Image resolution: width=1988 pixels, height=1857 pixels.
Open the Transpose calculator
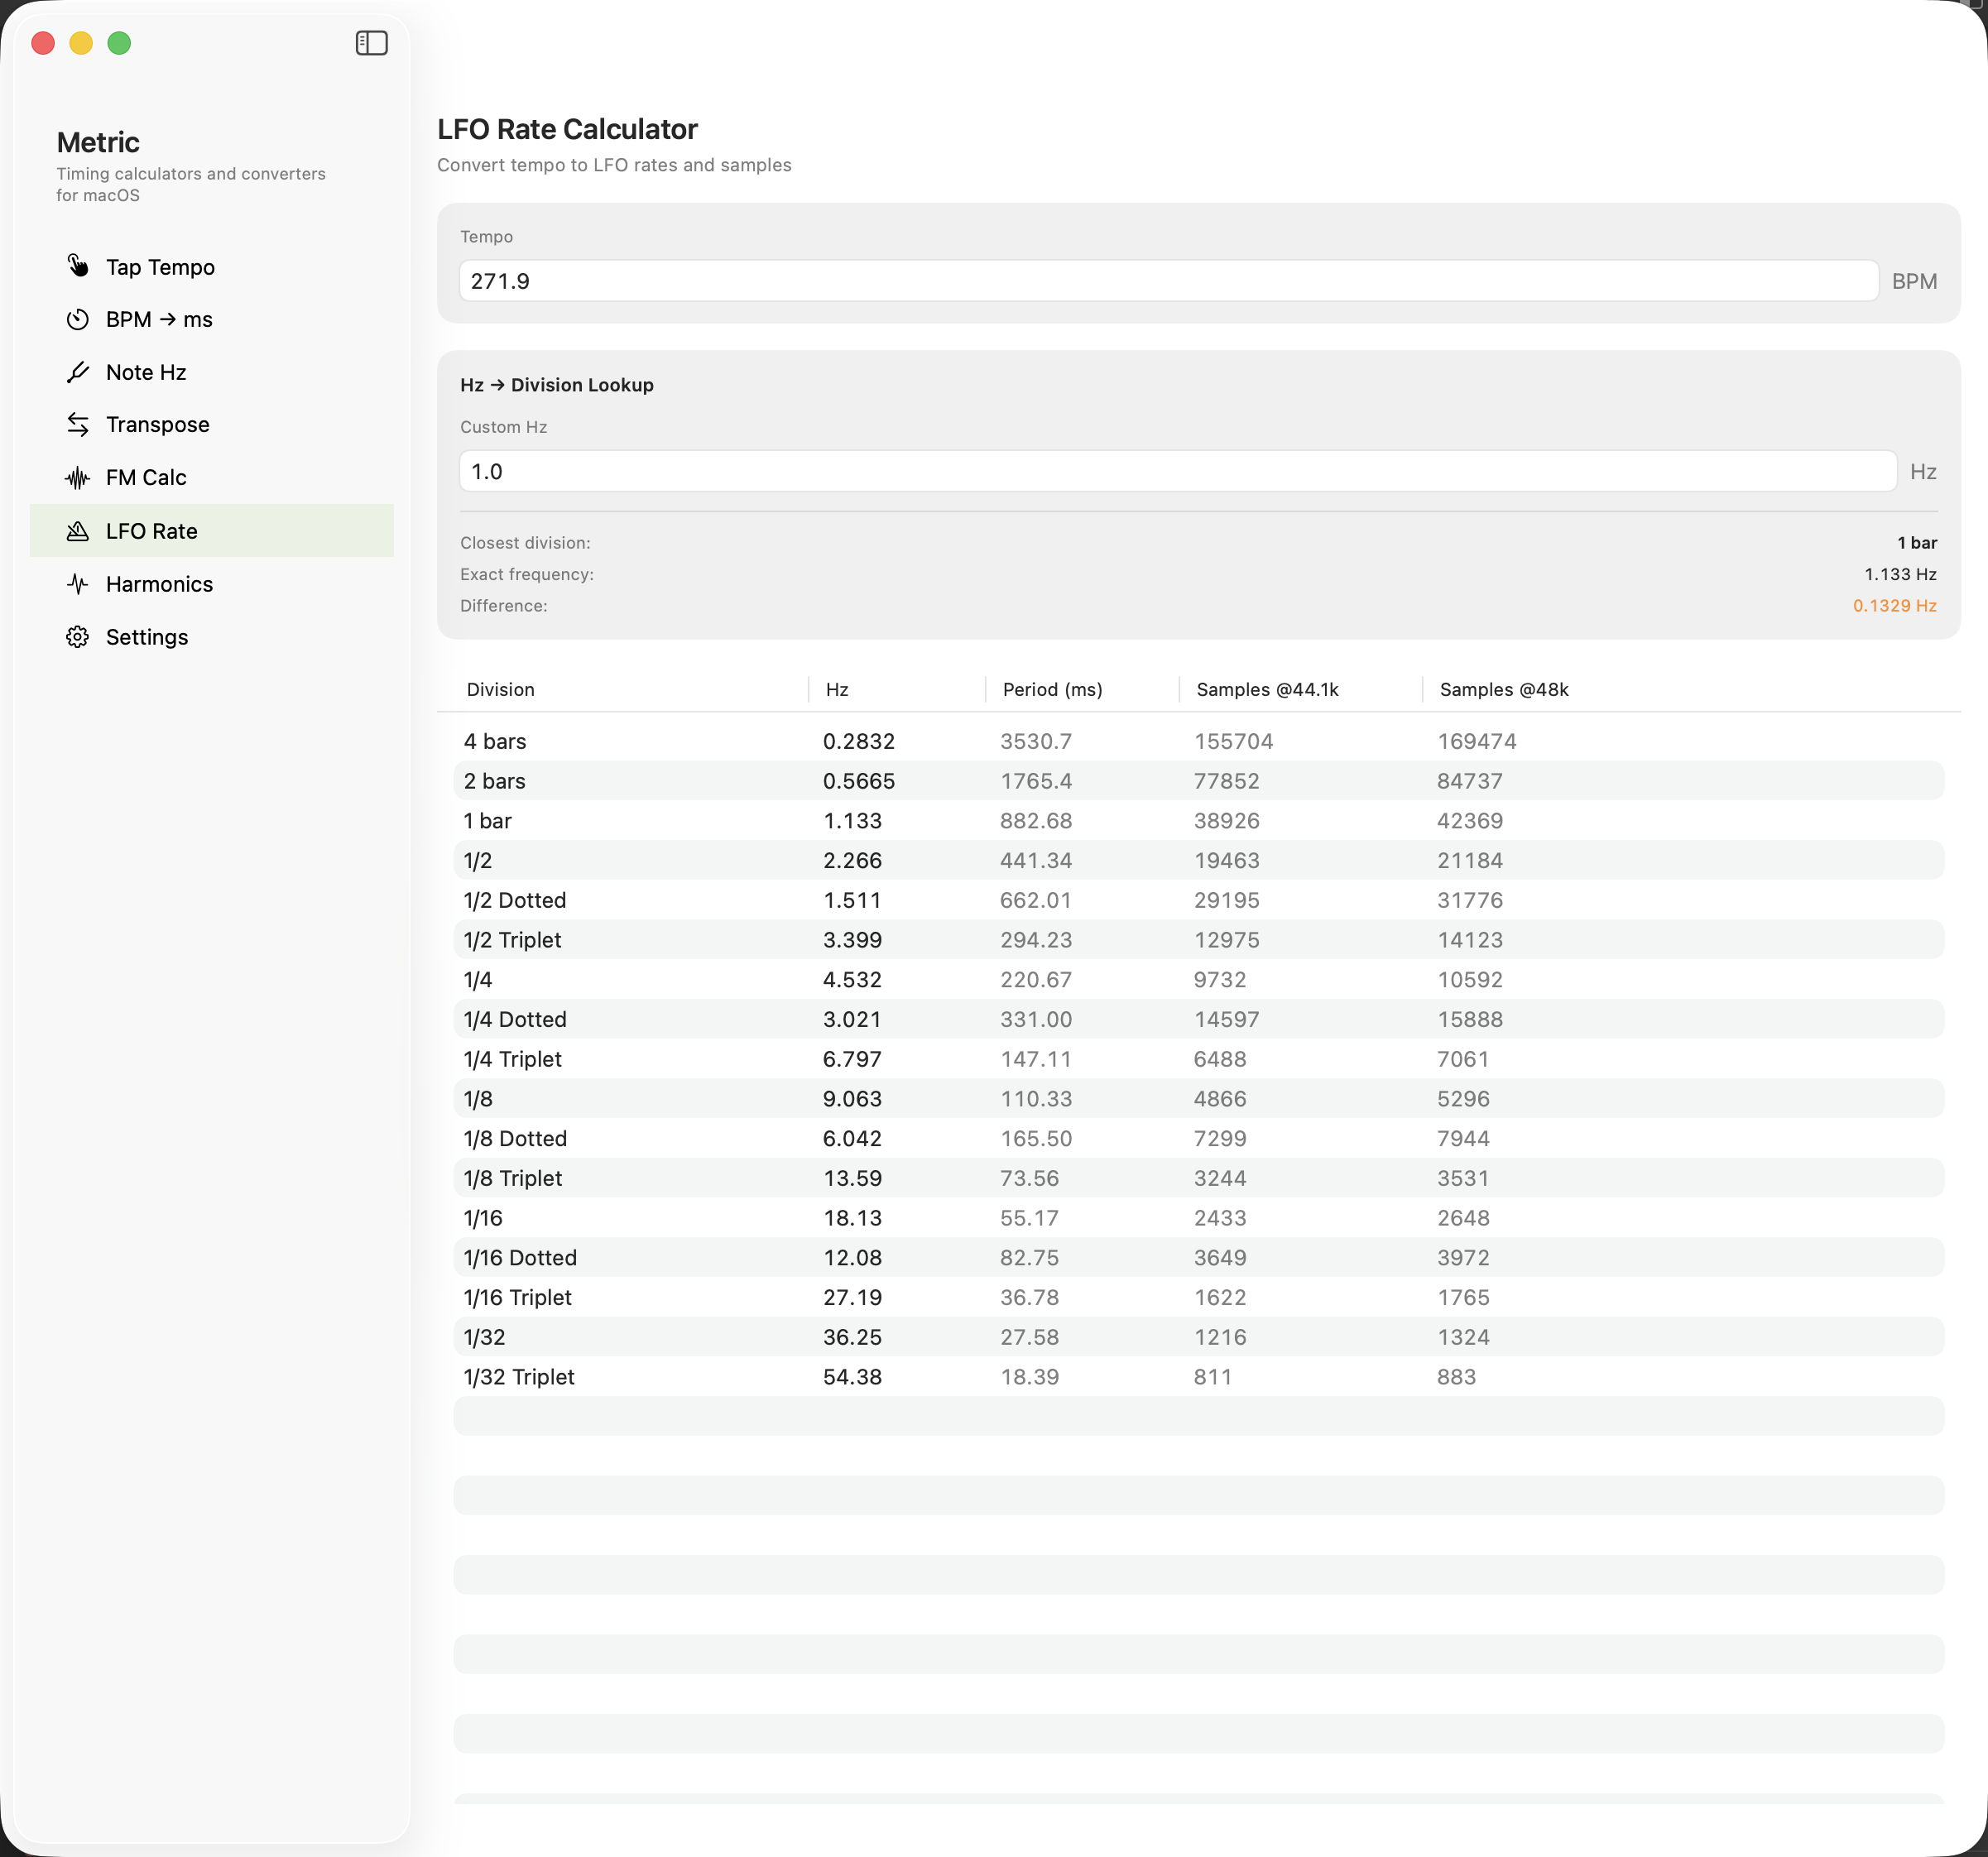pos(157,424)
